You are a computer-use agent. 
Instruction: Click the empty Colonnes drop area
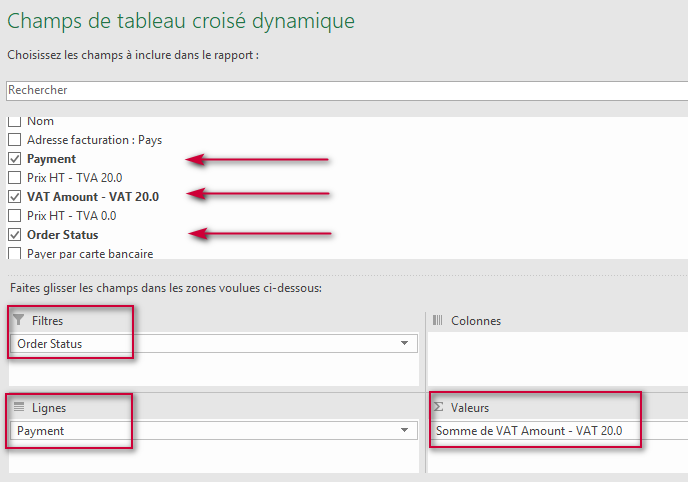[x=557, y=358]
